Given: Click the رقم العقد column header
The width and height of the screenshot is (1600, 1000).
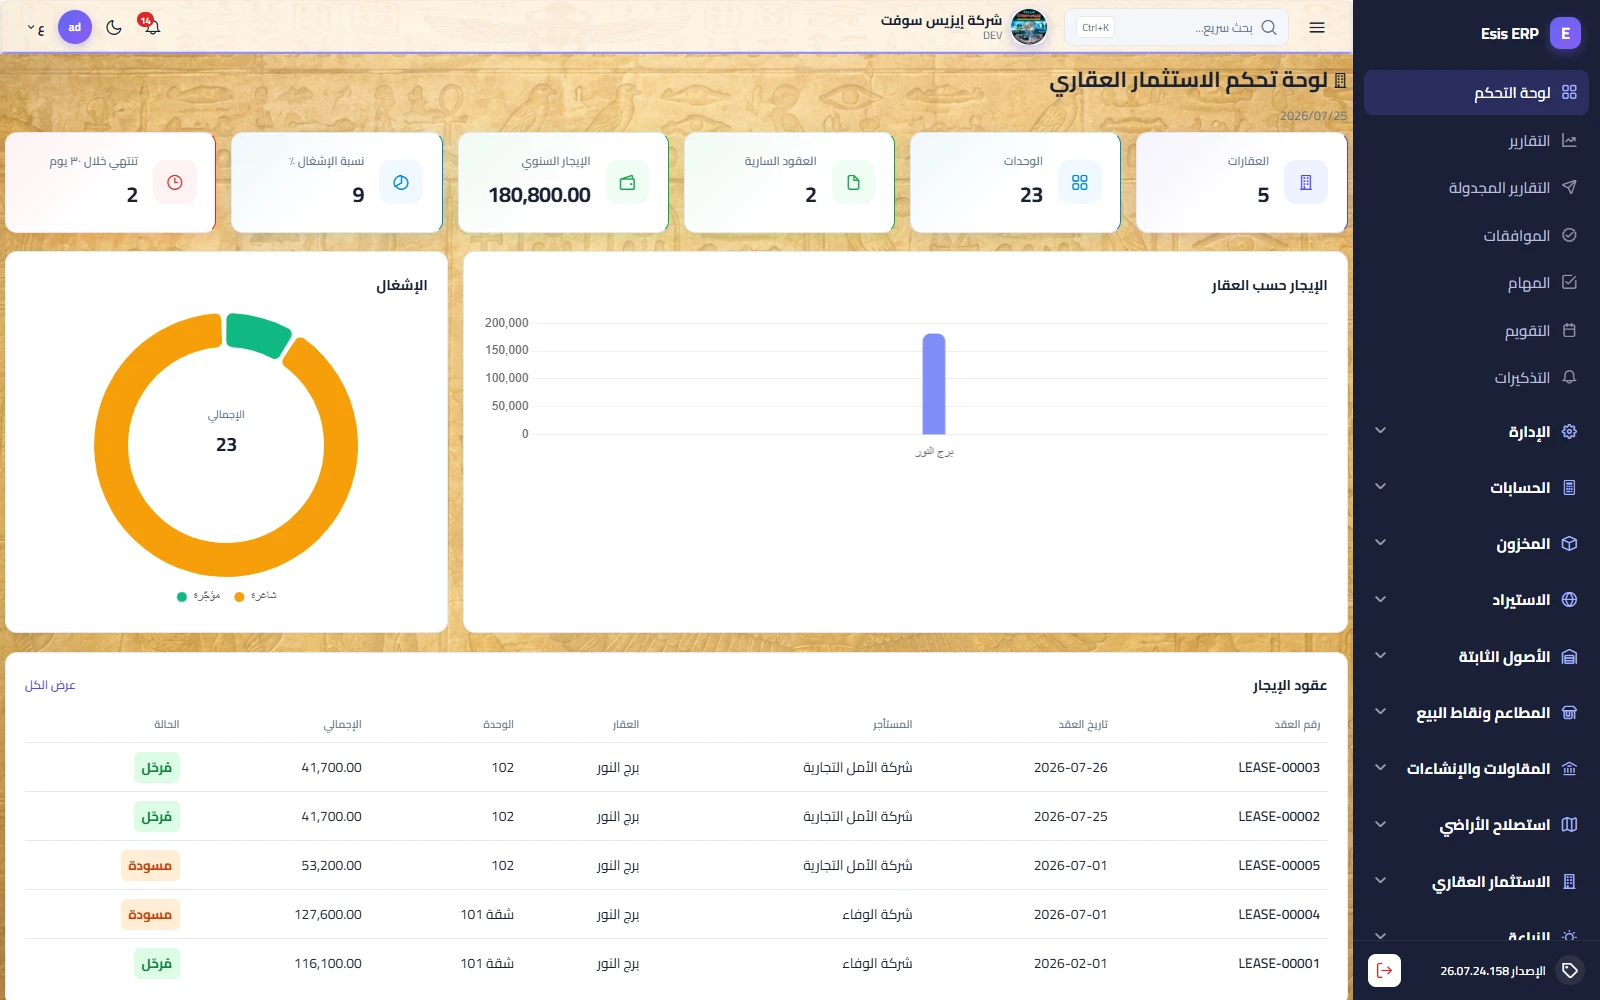Looking at the screenshot, I should 1297,724.
